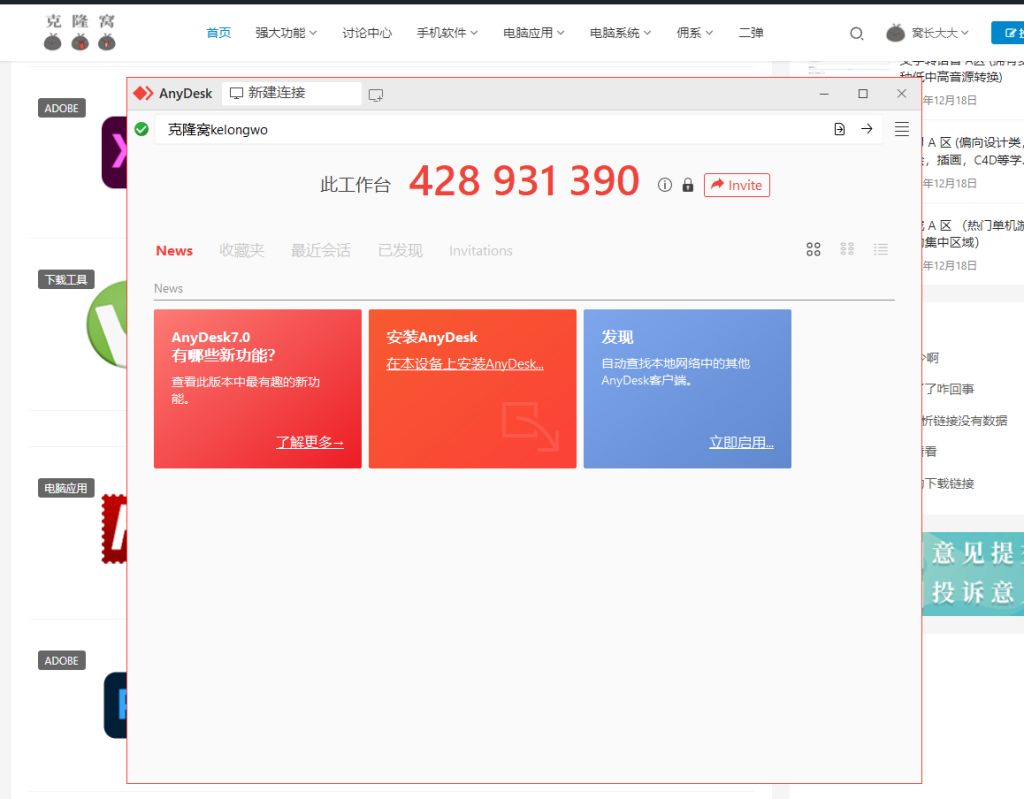The image size is (1024, 799).
Task: Click the AnyDesk logo icon
Action: 143,93
